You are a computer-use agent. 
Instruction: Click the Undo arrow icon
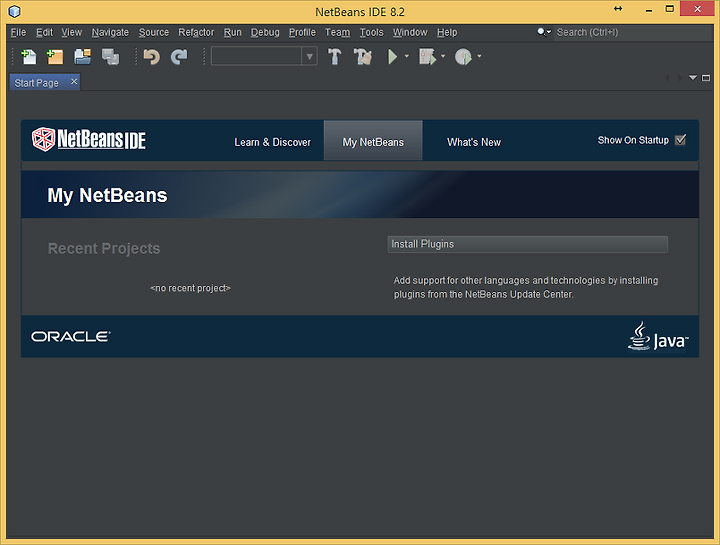tap(152, 56)
